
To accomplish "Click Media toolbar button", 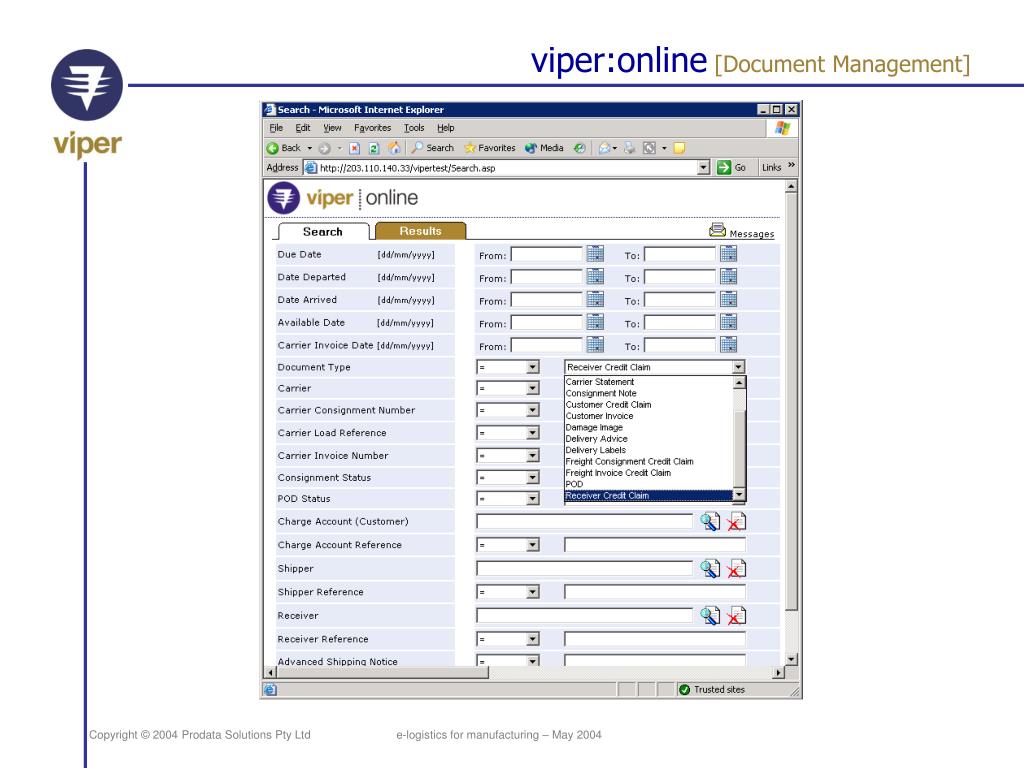I will pos(544,148).
